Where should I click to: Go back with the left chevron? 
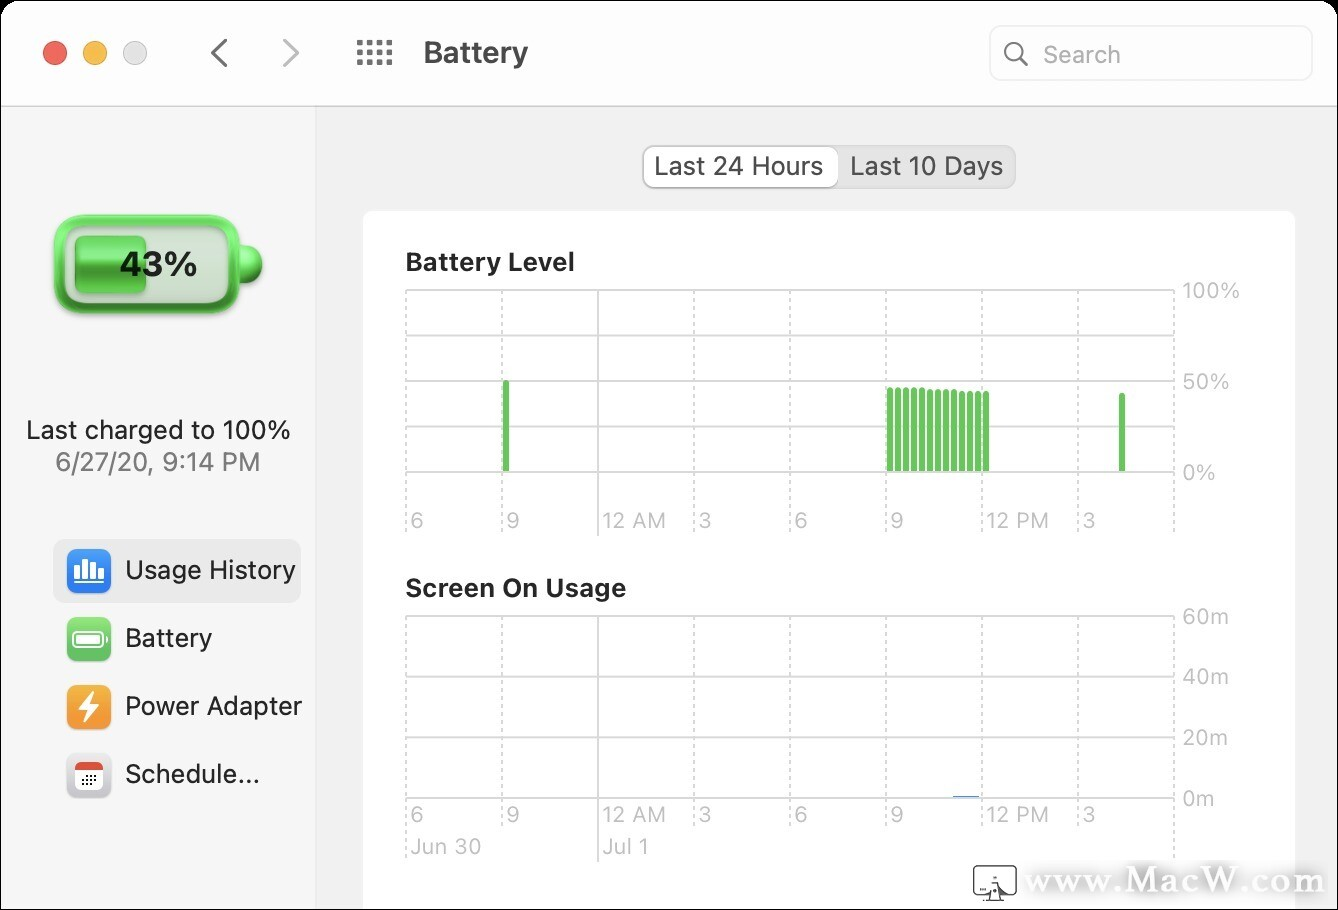point(220,53)
